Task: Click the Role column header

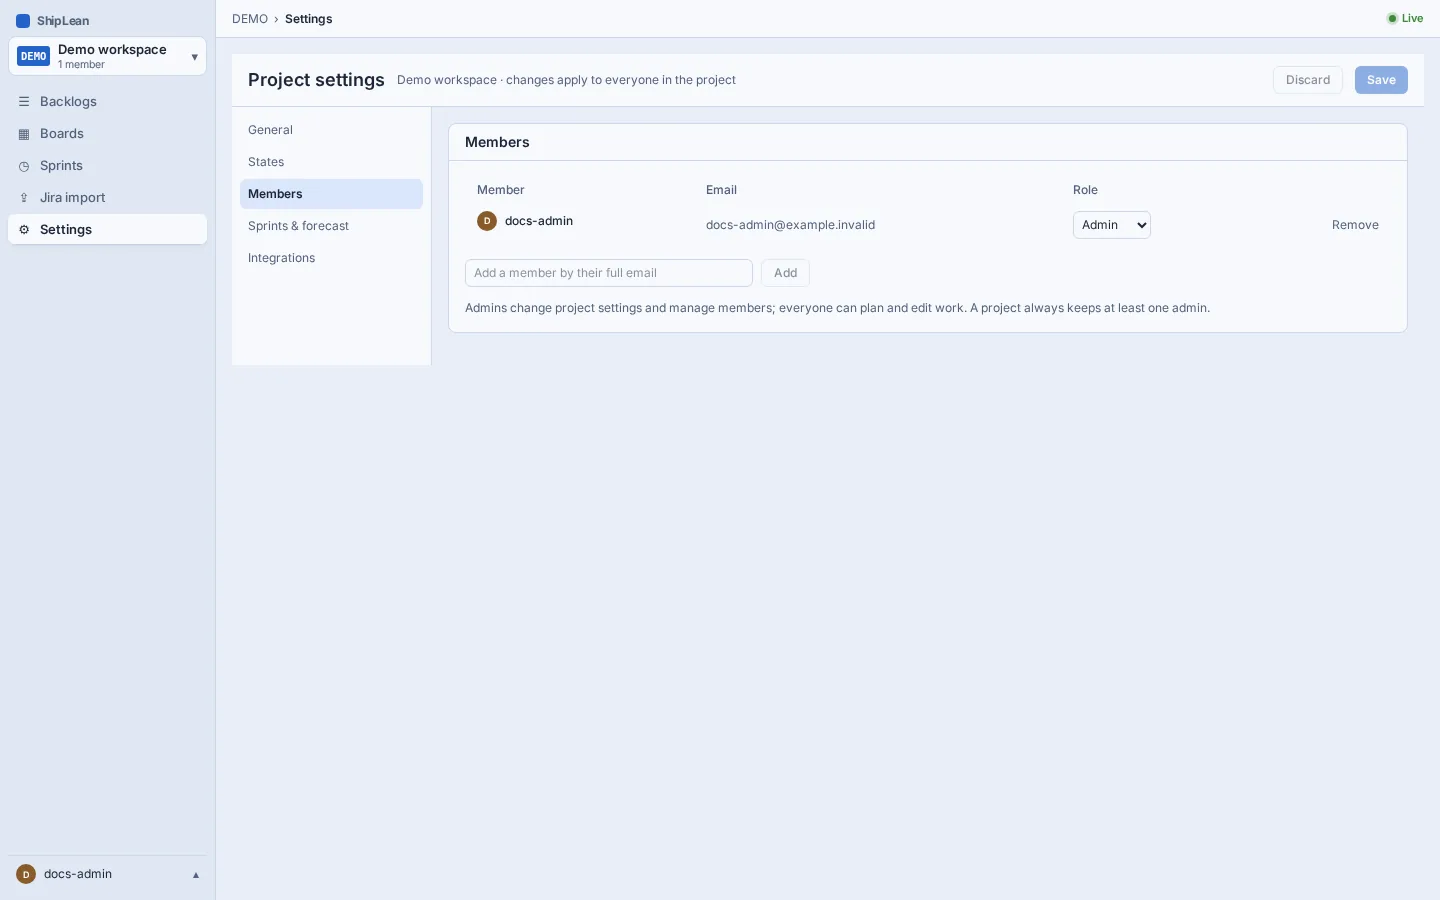Action: coord(1085,190)
